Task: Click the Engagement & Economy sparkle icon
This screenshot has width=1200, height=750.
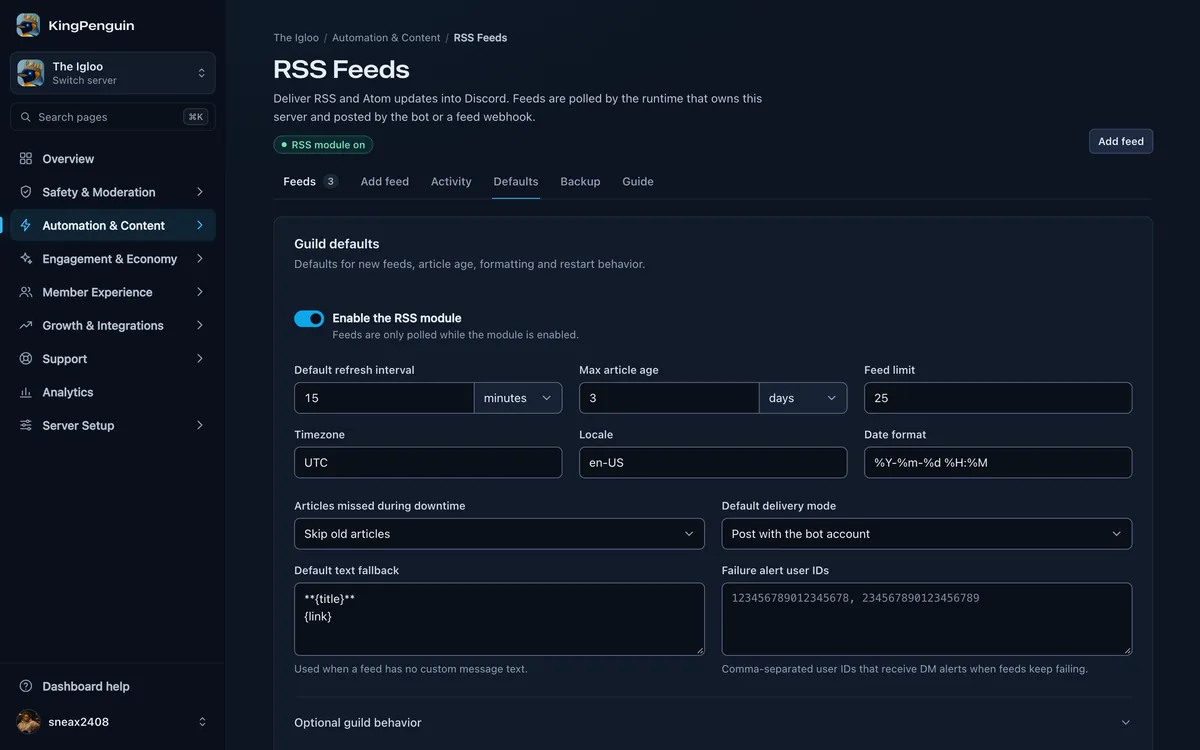Action: point(26,259)
